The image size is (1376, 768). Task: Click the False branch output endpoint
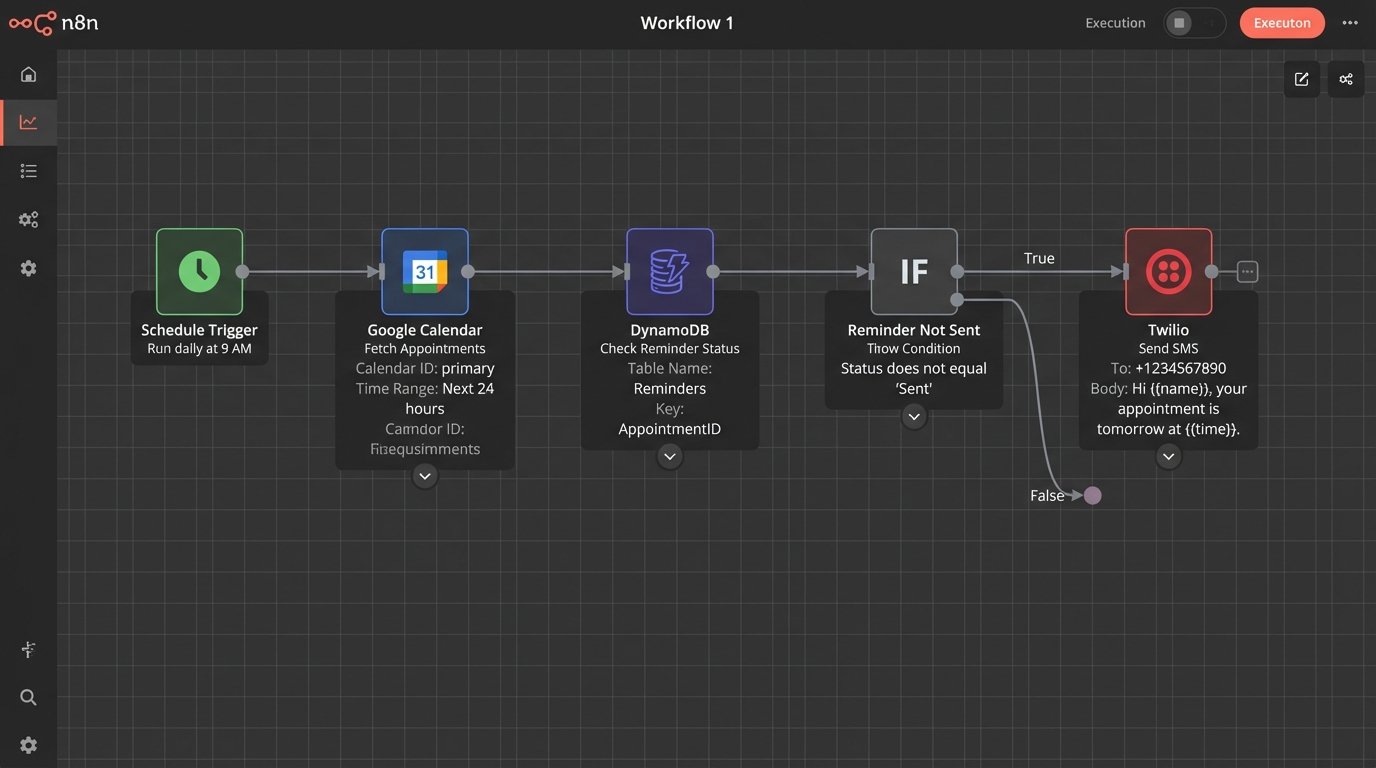tap(1091, 495)
